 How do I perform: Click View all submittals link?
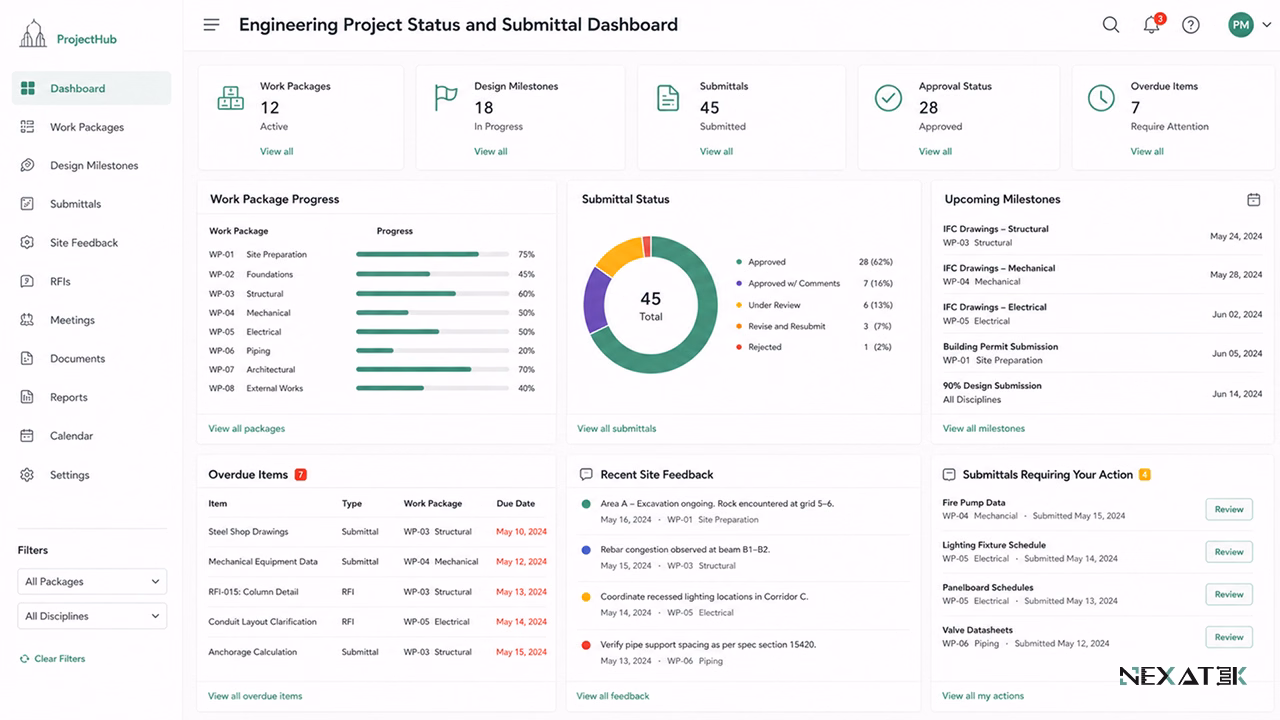(617, 429)
